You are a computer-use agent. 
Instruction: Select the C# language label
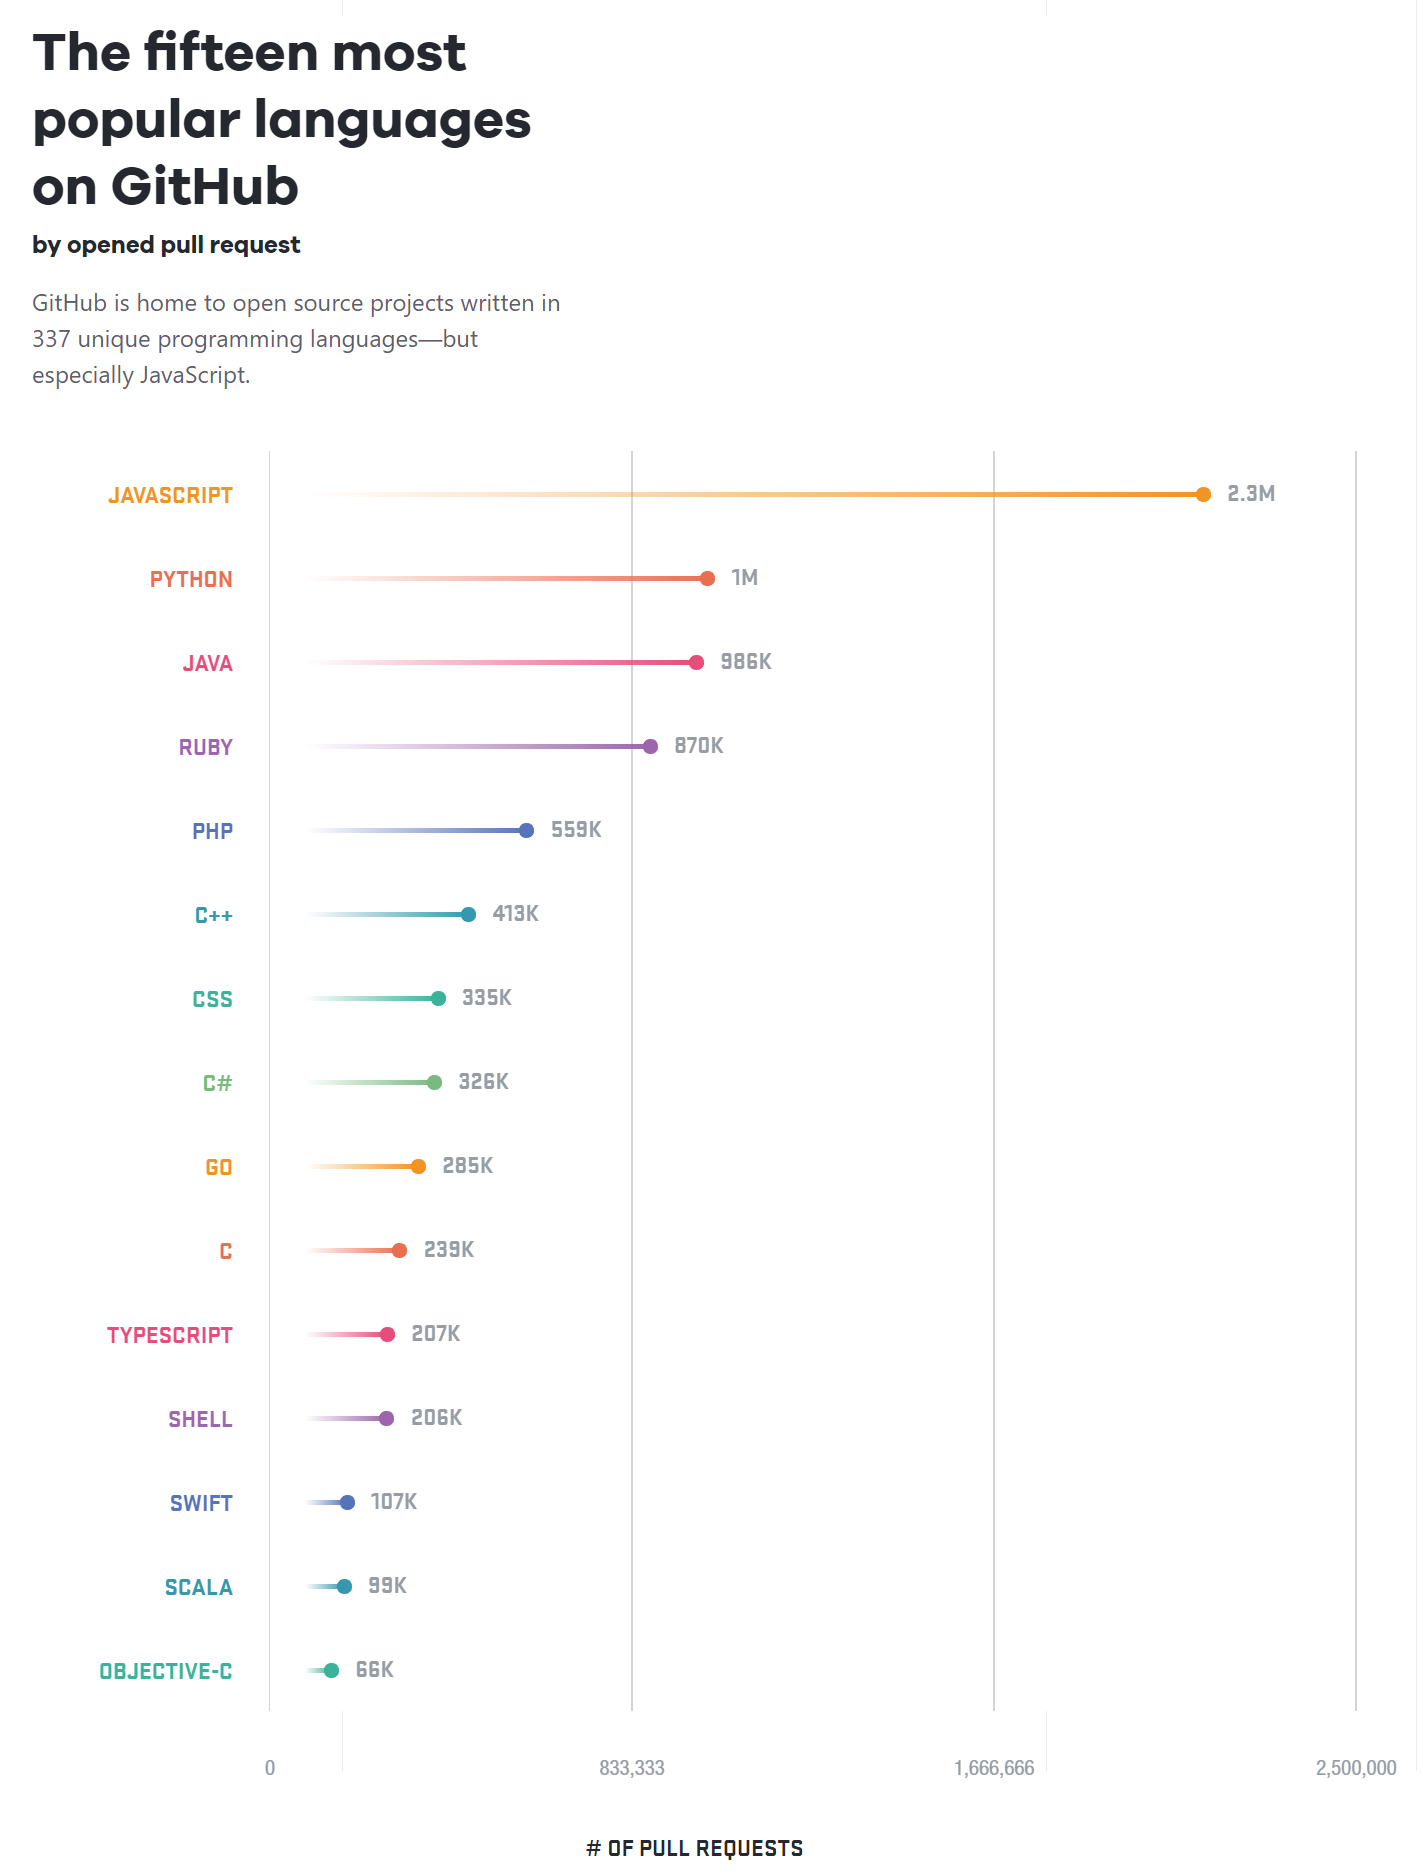click(x=217, y=1083)
